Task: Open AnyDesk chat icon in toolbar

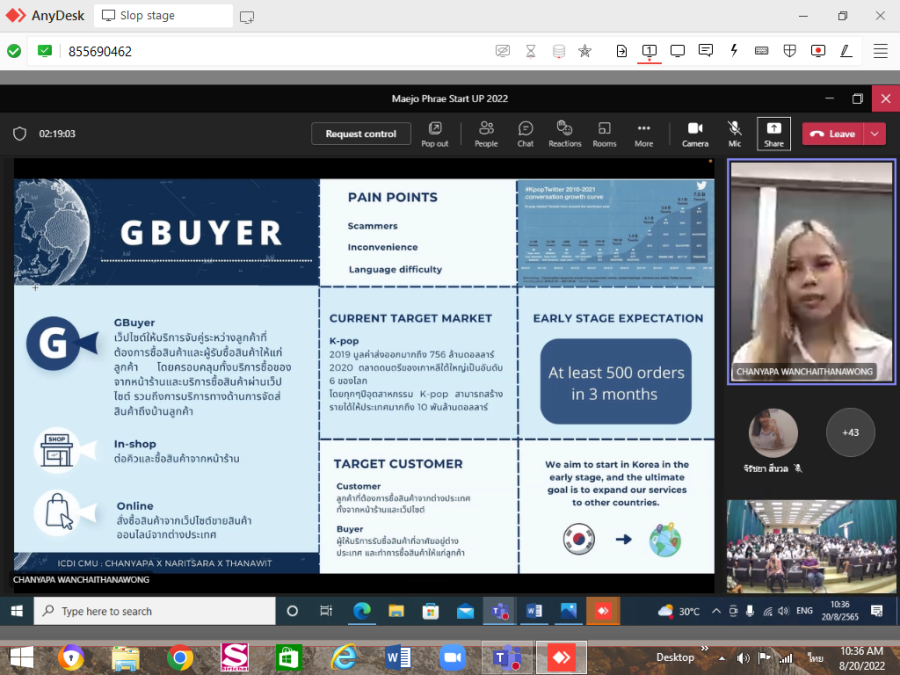Action: coord(706,51)
